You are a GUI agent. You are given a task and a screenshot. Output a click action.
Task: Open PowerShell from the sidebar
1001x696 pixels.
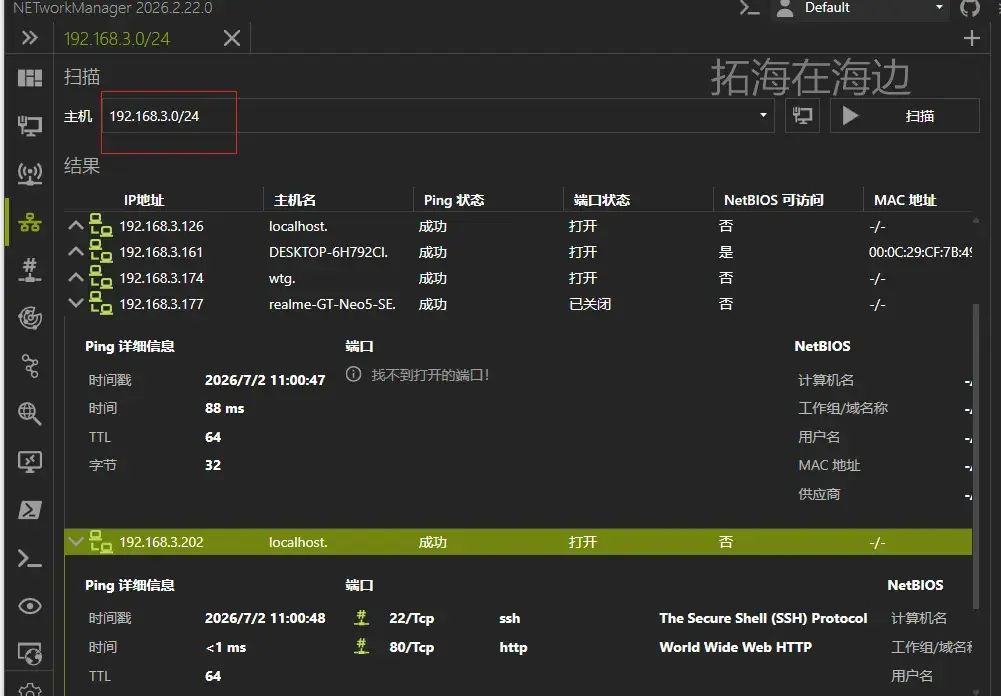tap(29, 510)
